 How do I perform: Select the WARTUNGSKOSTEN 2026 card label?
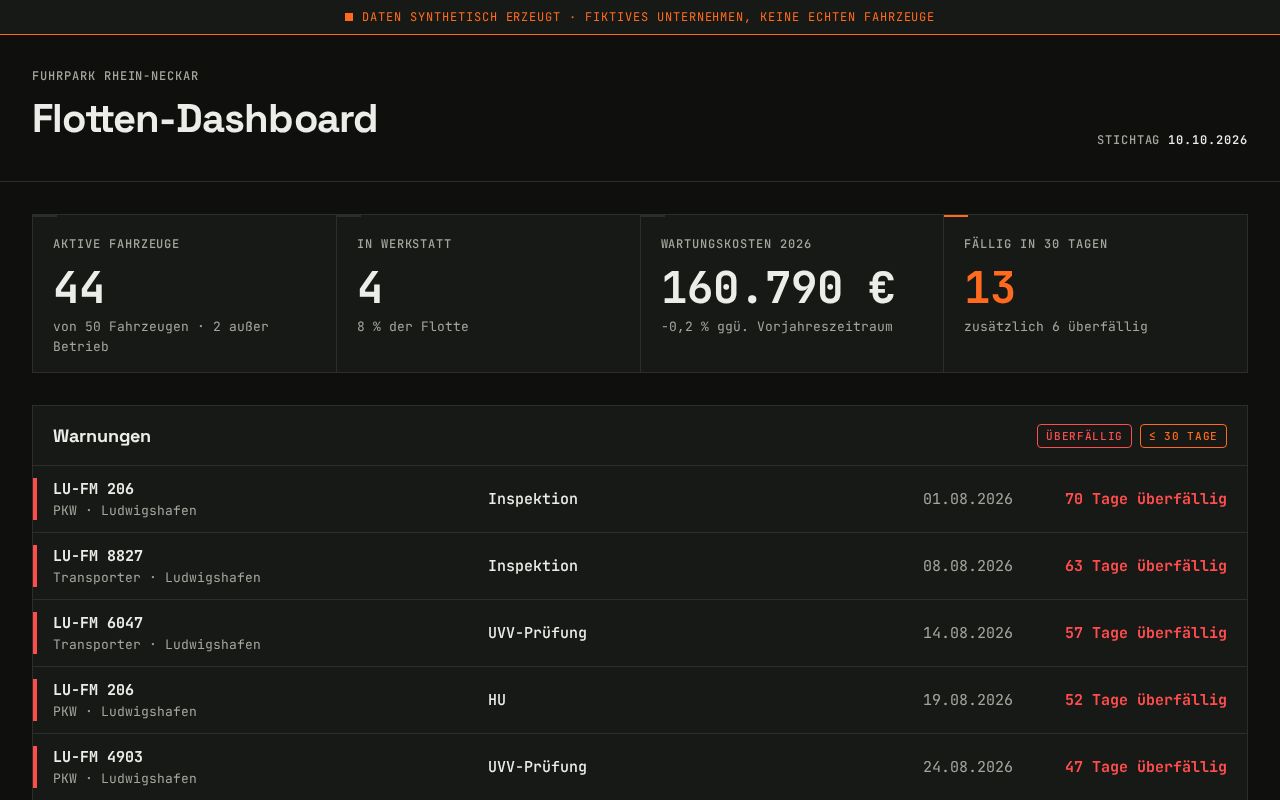pyautogui.click(x=736, y=244)
